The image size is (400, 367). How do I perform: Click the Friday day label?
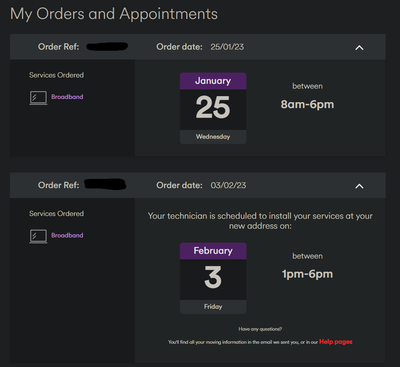213,307
